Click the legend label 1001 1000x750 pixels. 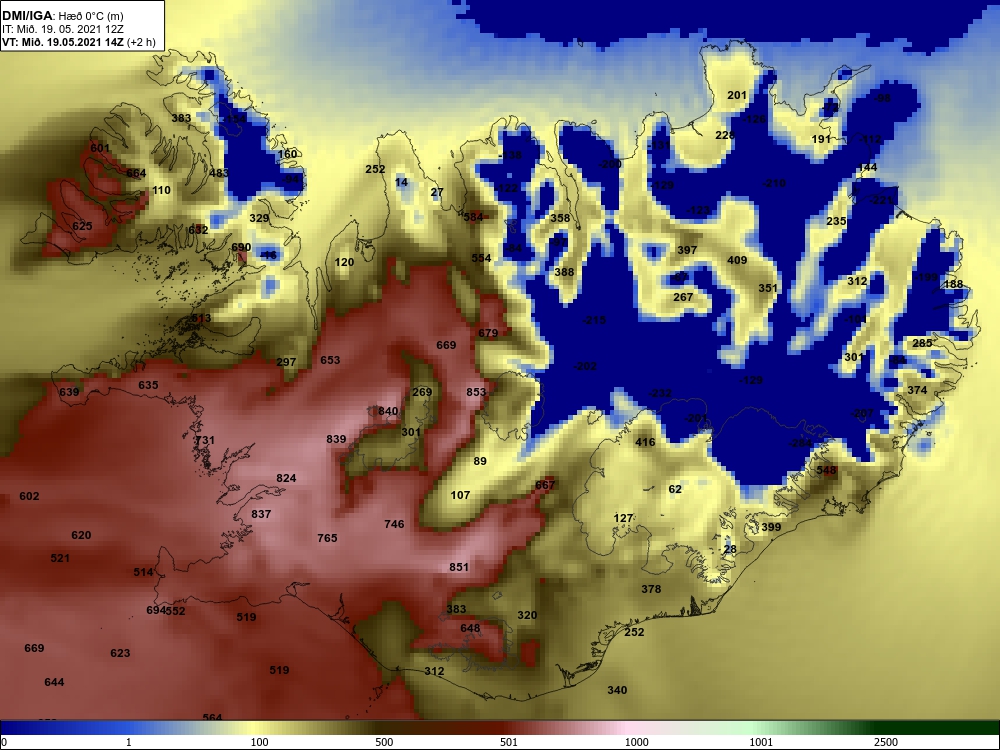click(761, 742)
